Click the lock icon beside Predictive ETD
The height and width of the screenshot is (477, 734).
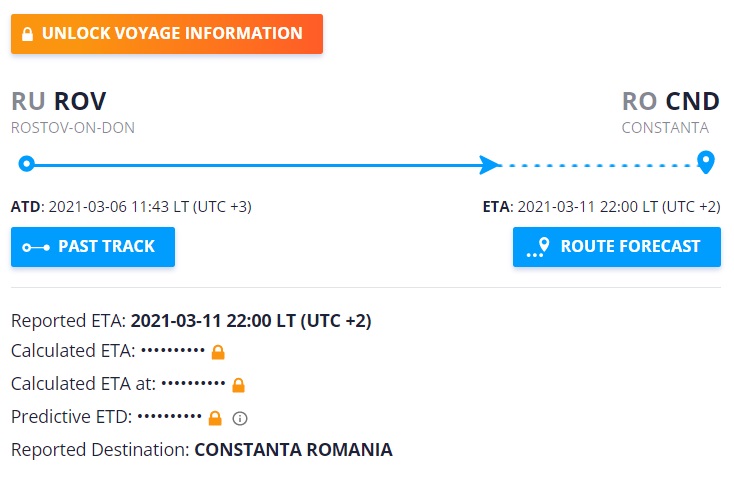coord(214,417)
